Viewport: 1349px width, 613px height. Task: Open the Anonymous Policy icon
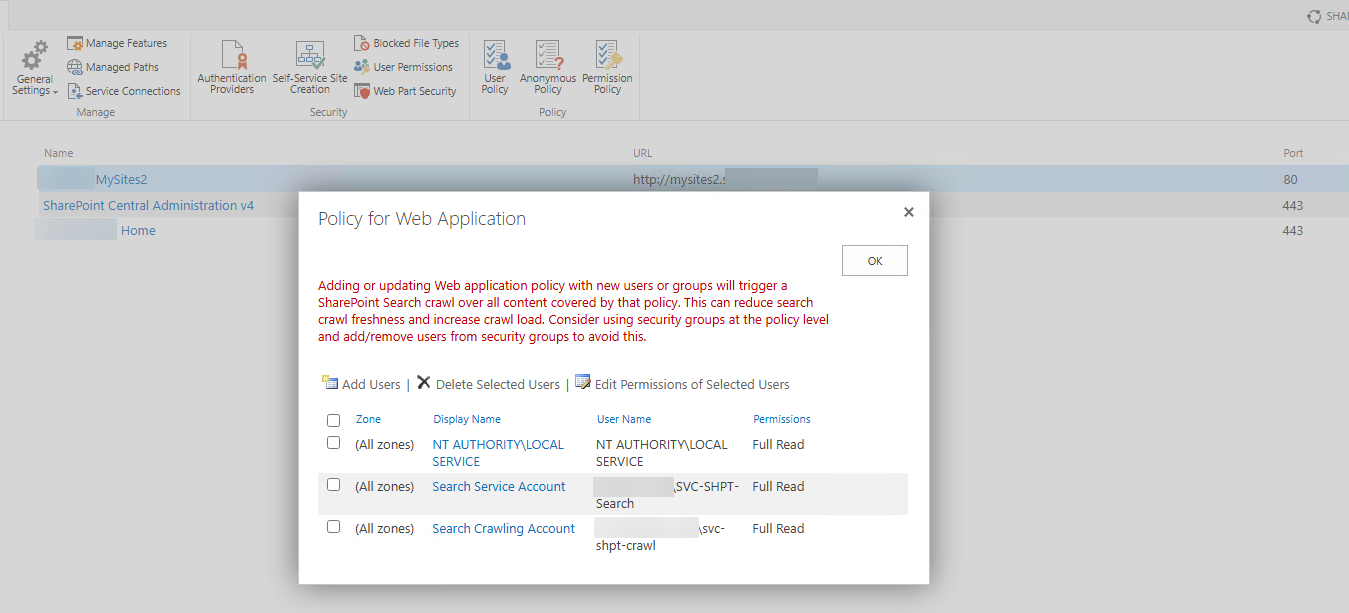coord(549,55)
